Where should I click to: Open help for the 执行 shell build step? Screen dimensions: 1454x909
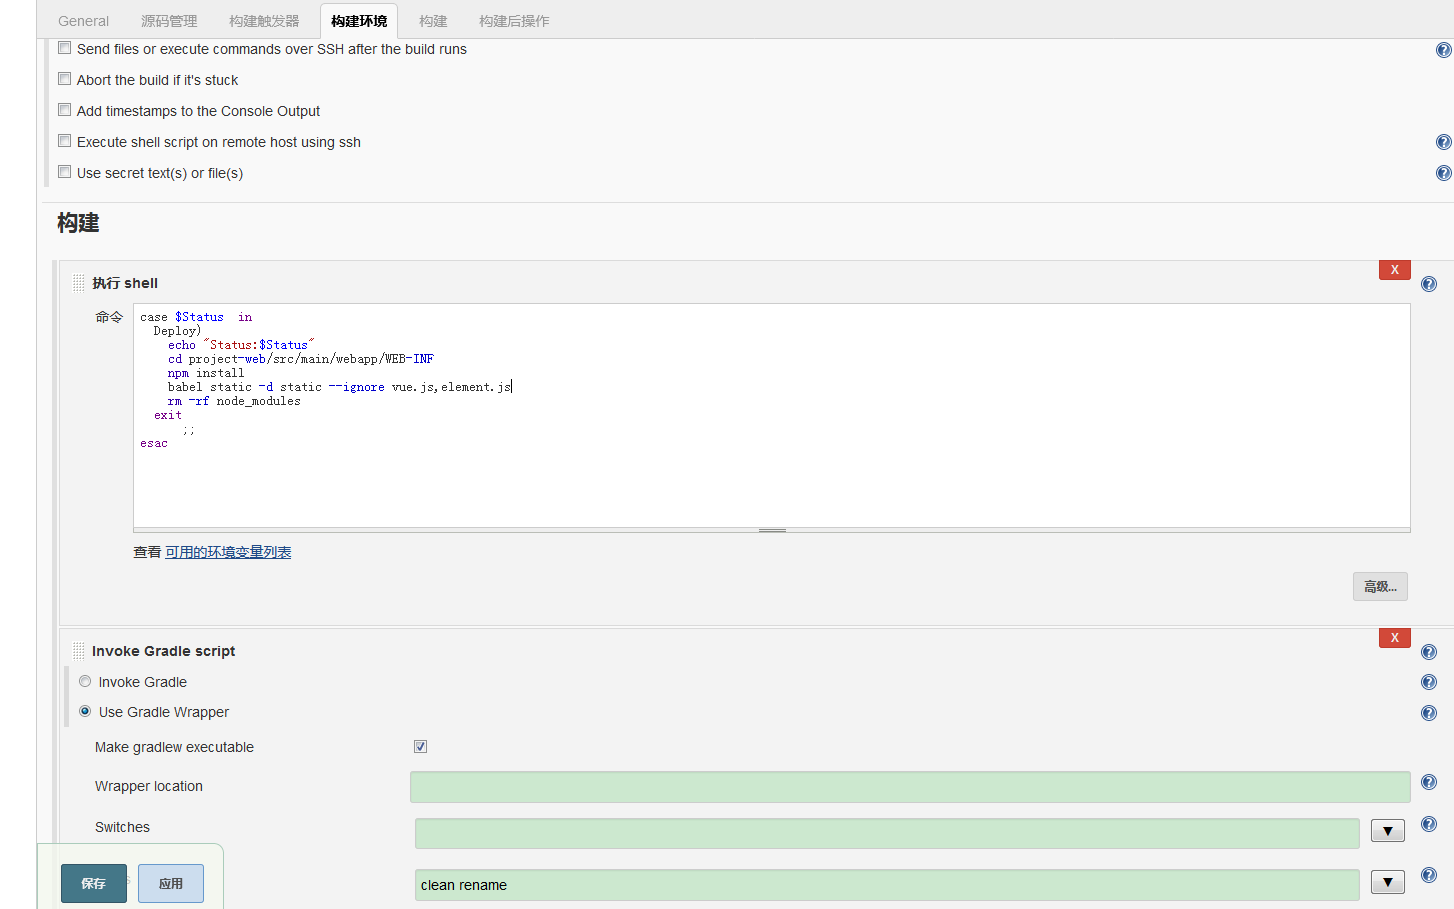click(x=1428, y=283)
